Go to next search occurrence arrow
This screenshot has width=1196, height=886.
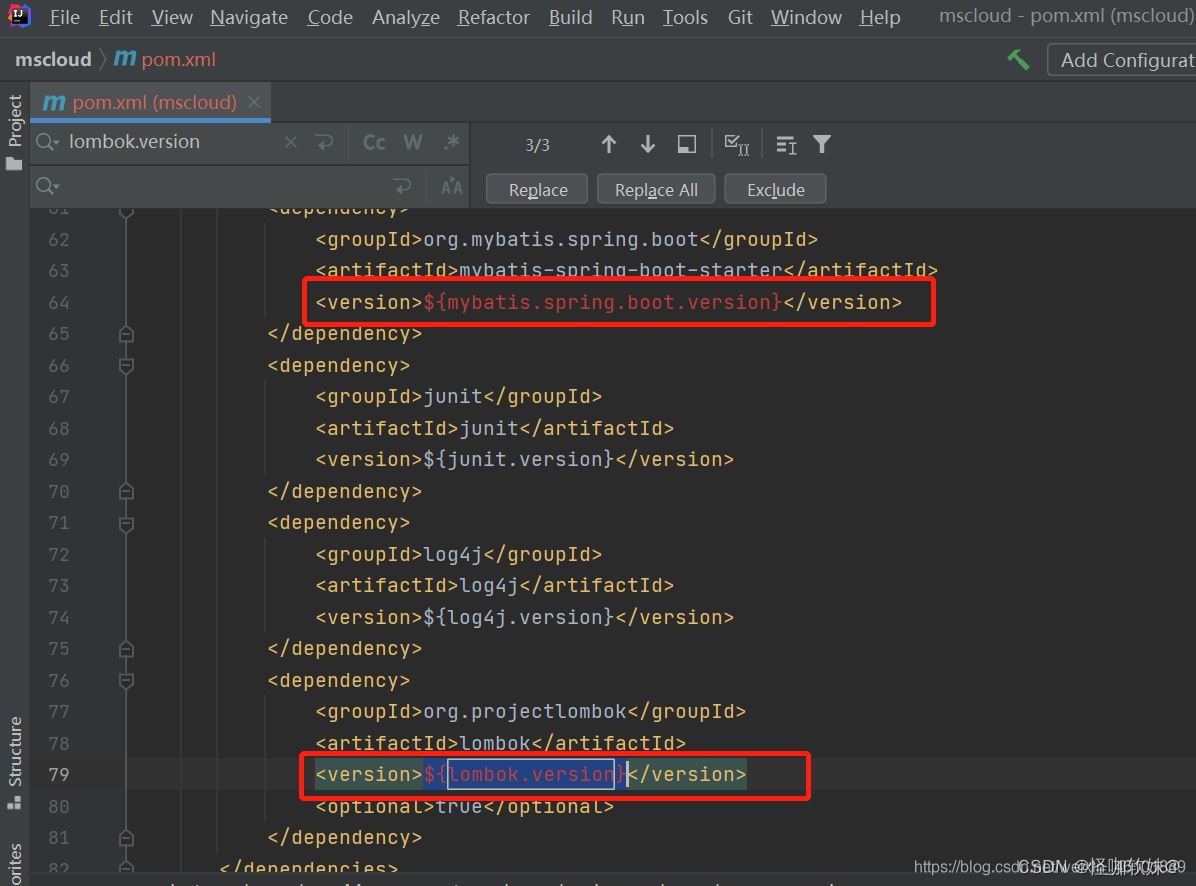click(x=647, y=145)
